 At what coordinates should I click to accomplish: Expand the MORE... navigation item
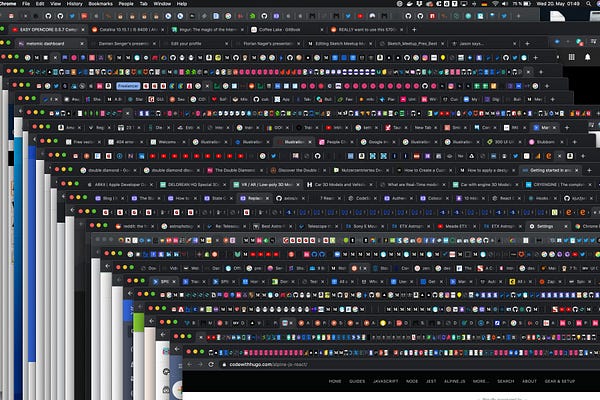[x=481, y=381]
